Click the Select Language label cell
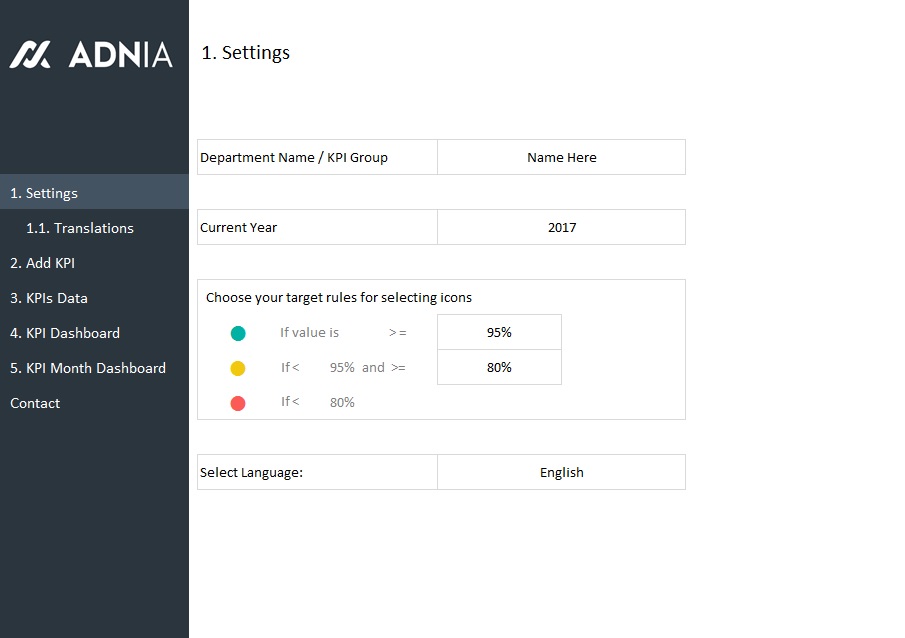 coord(252,472)
